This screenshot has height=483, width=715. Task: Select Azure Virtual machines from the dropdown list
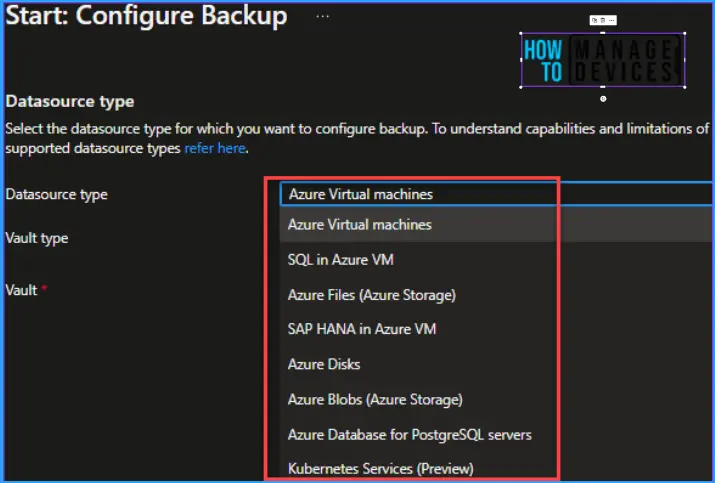(497, 224)
